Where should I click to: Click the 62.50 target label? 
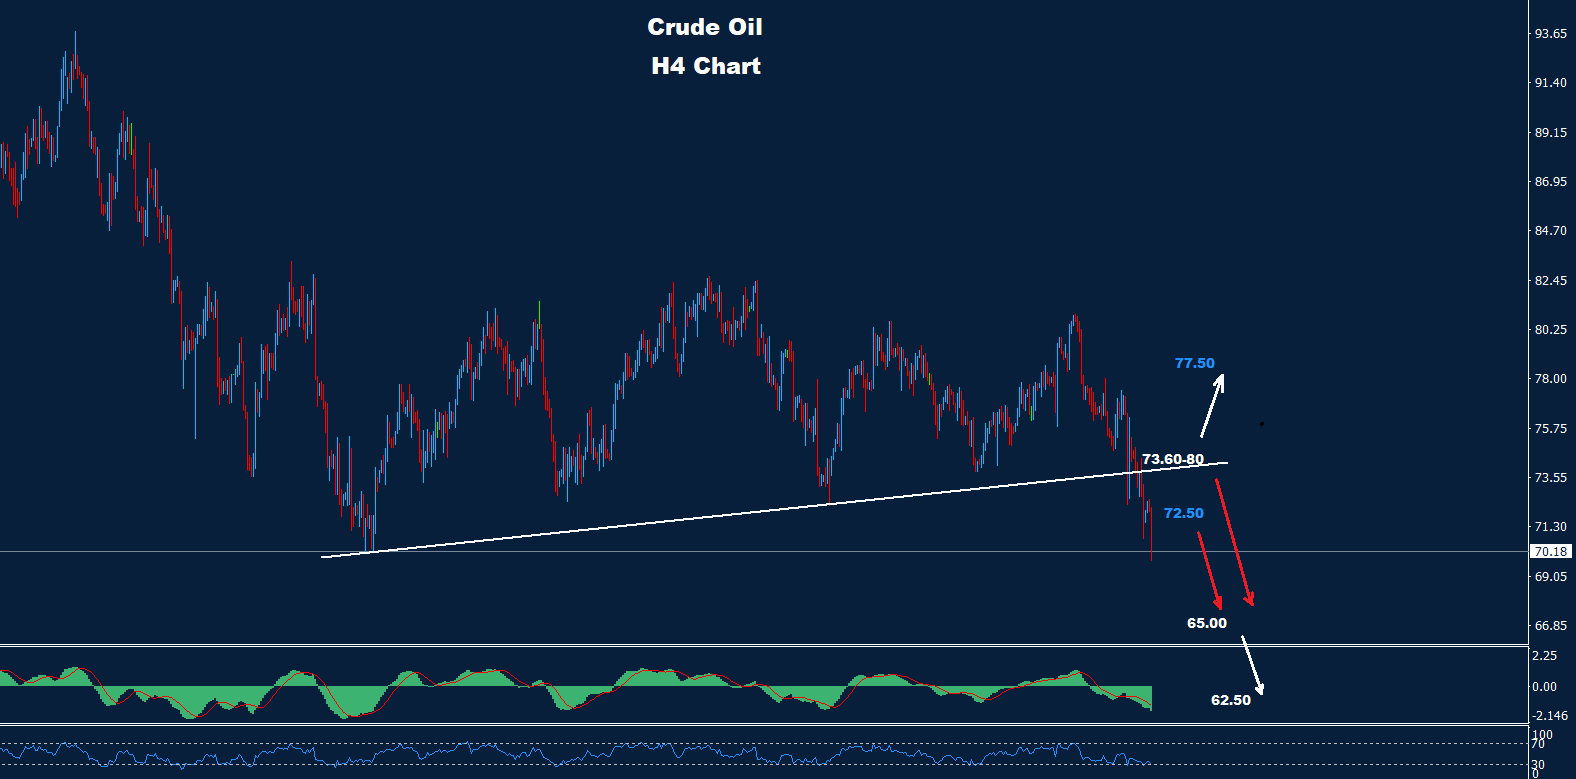[1230, 700]
